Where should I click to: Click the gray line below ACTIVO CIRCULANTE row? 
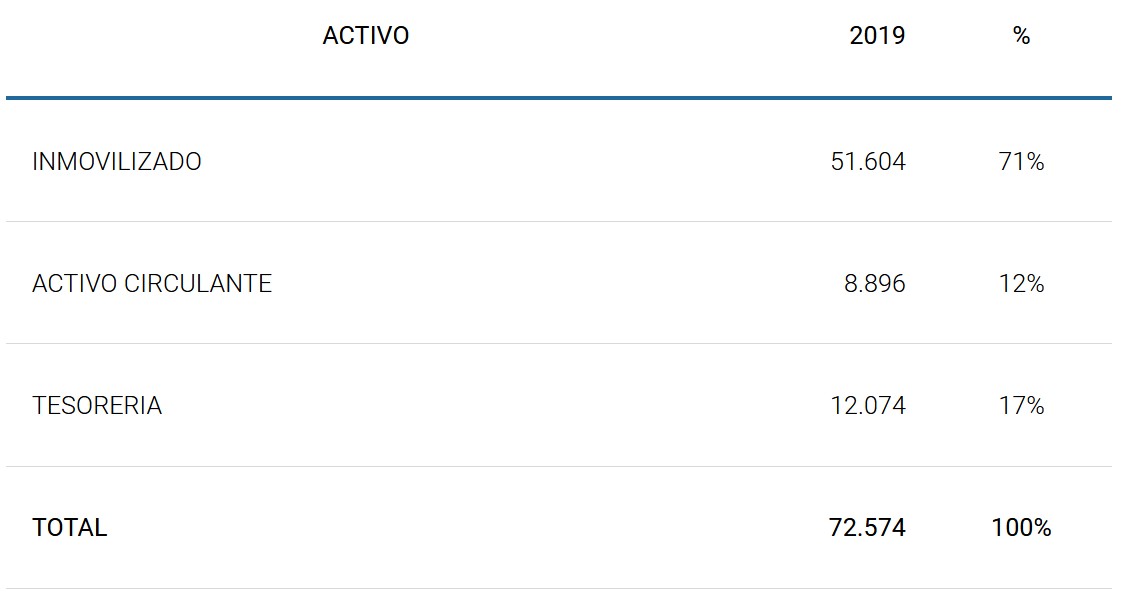[x=558, y=343]
